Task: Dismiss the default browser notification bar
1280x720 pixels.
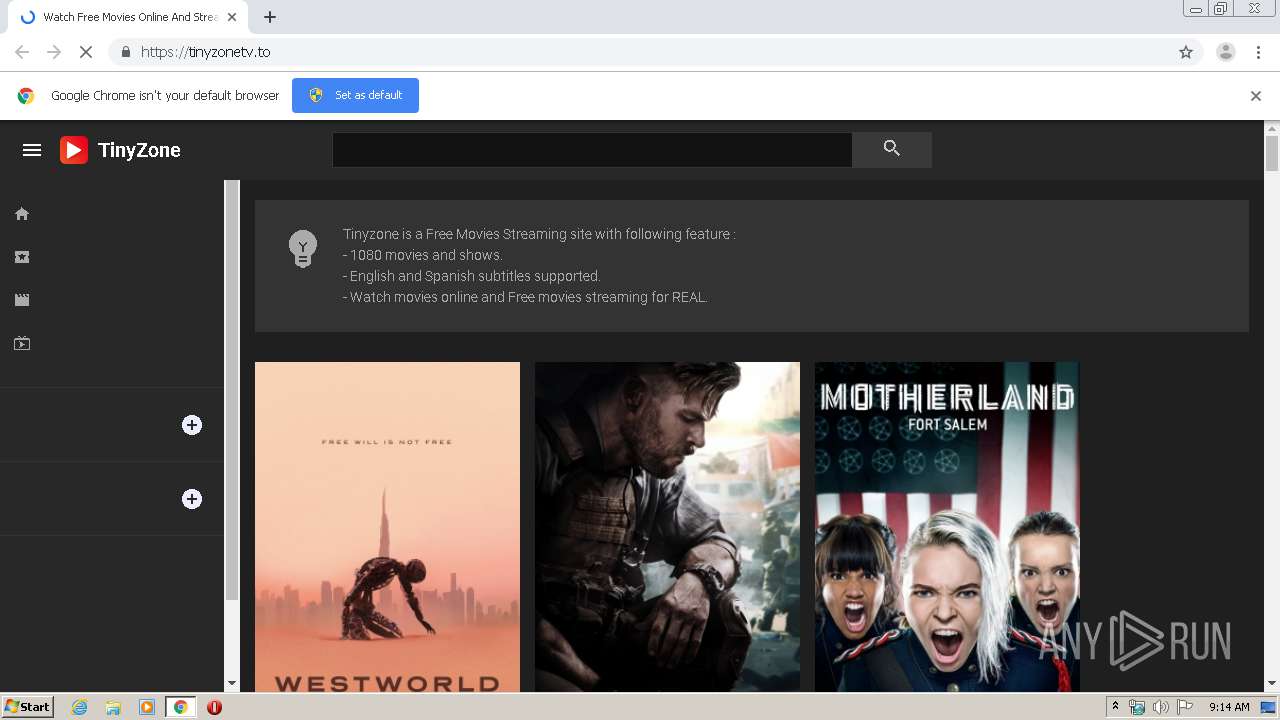Action: (1256, 96)
